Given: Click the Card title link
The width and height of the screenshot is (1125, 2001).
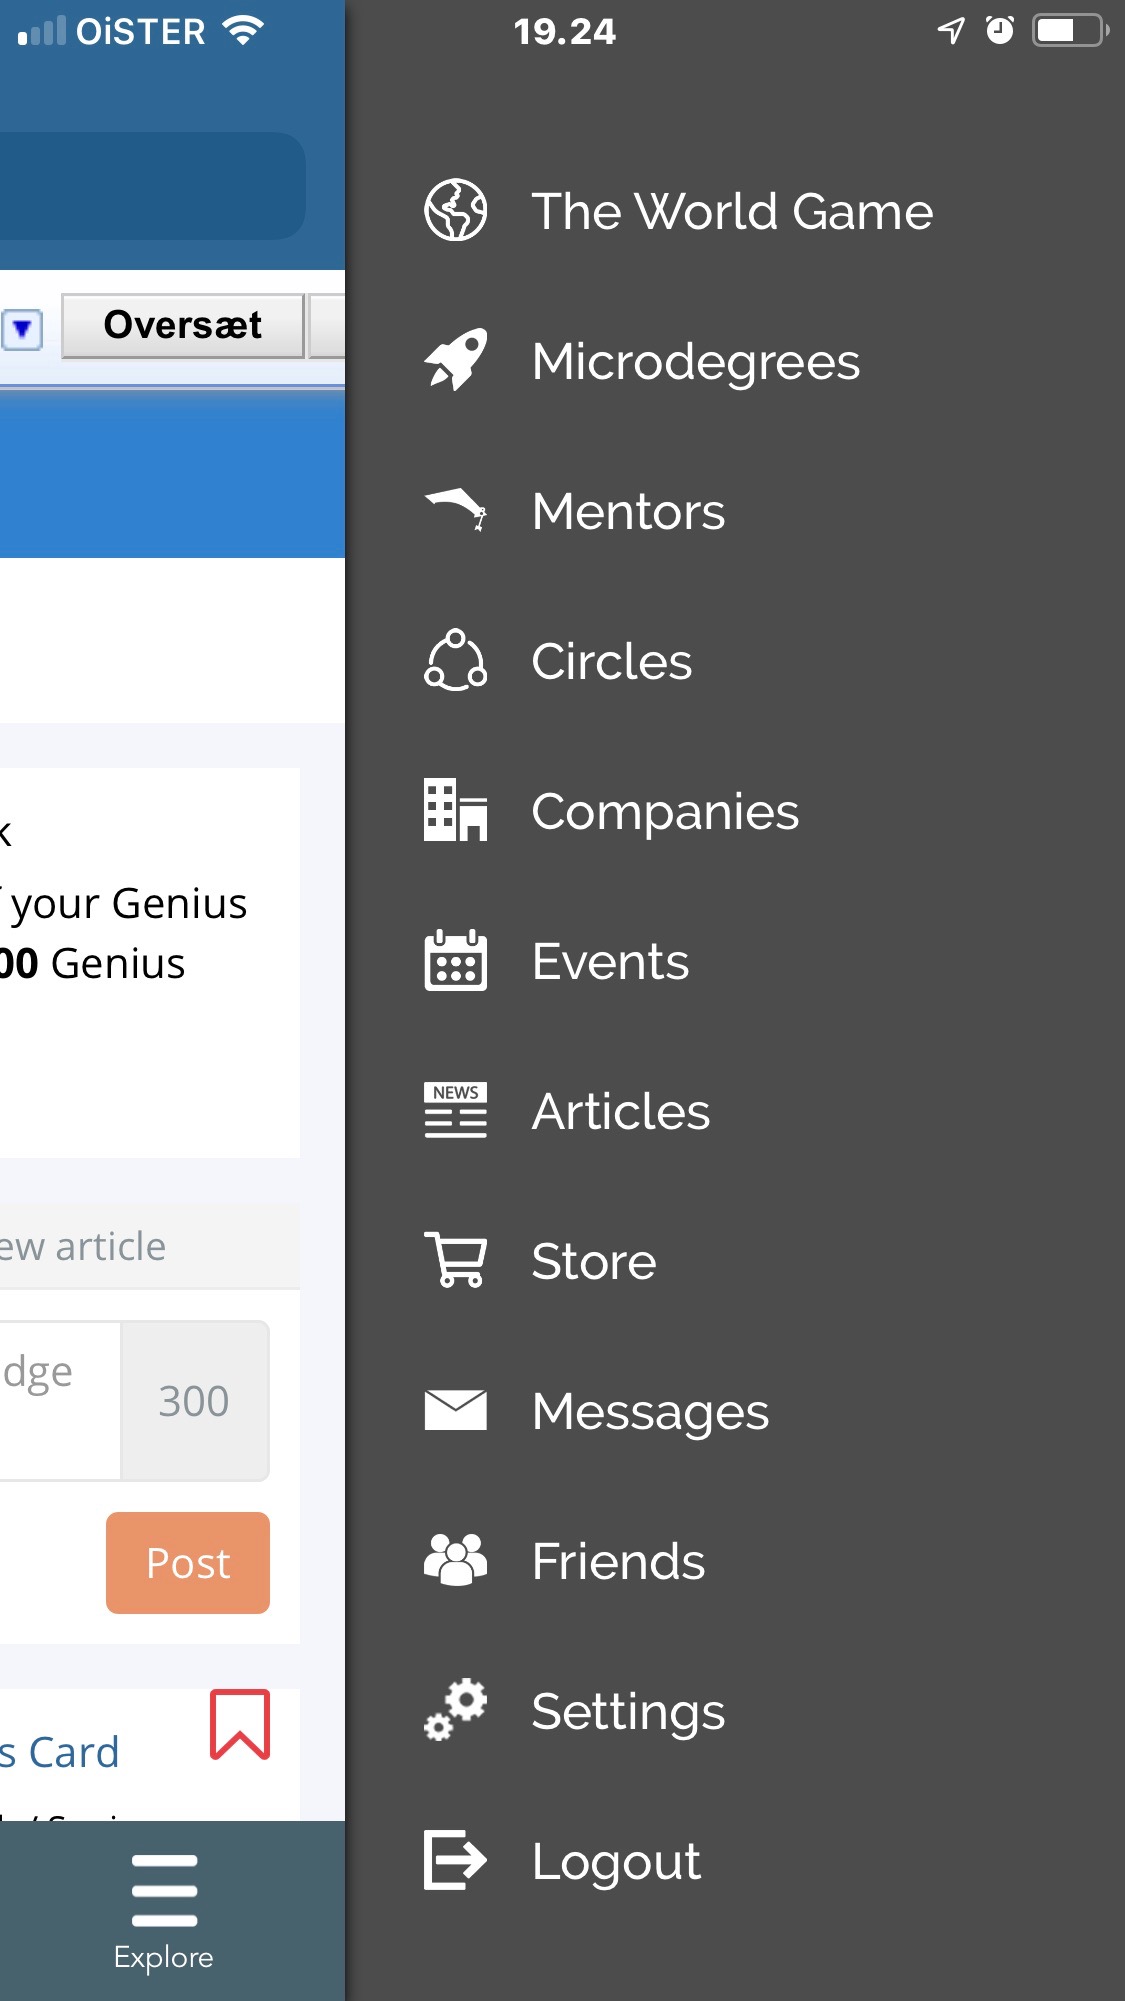Looking at the screenshot, I should coord(62,1752).
